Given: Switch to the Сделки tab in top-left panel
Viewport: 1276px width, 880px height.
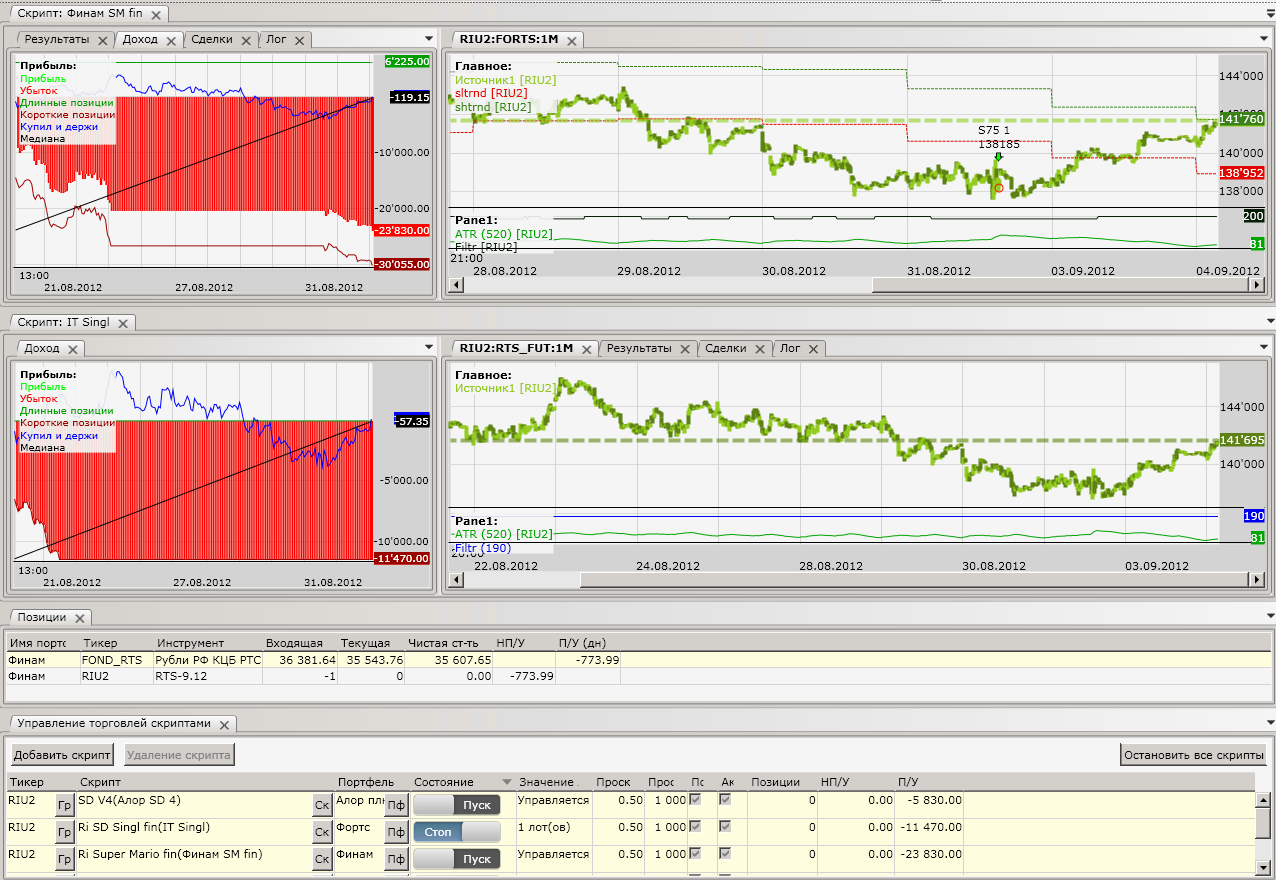Looking at the screenshot, I should coord(211,40).
